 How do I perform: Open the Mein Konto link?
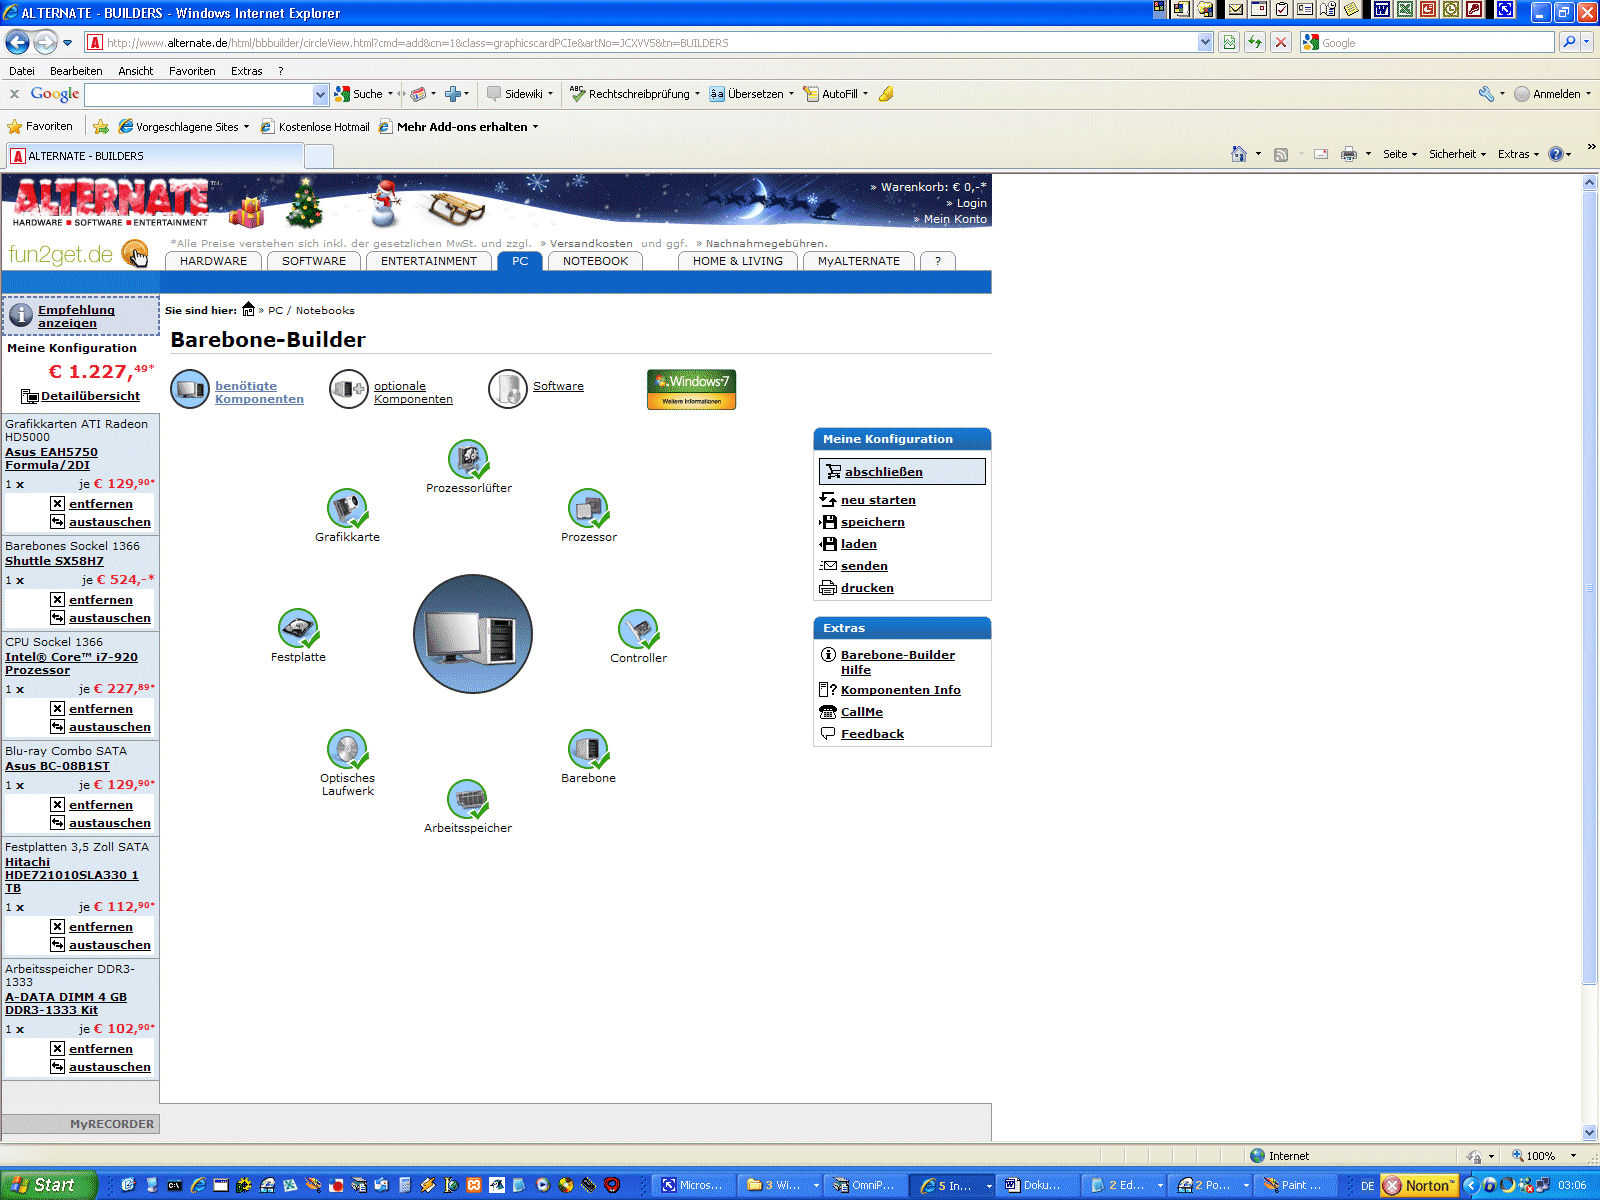955,219
